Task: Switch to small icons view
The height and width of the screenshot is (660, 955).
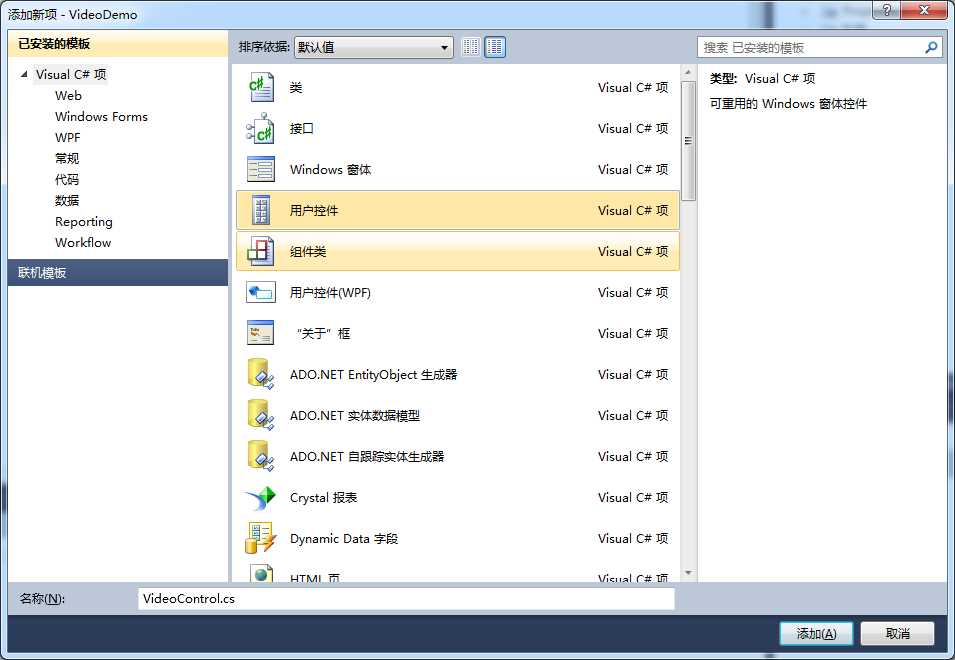Action: click(x=471, y=47)
